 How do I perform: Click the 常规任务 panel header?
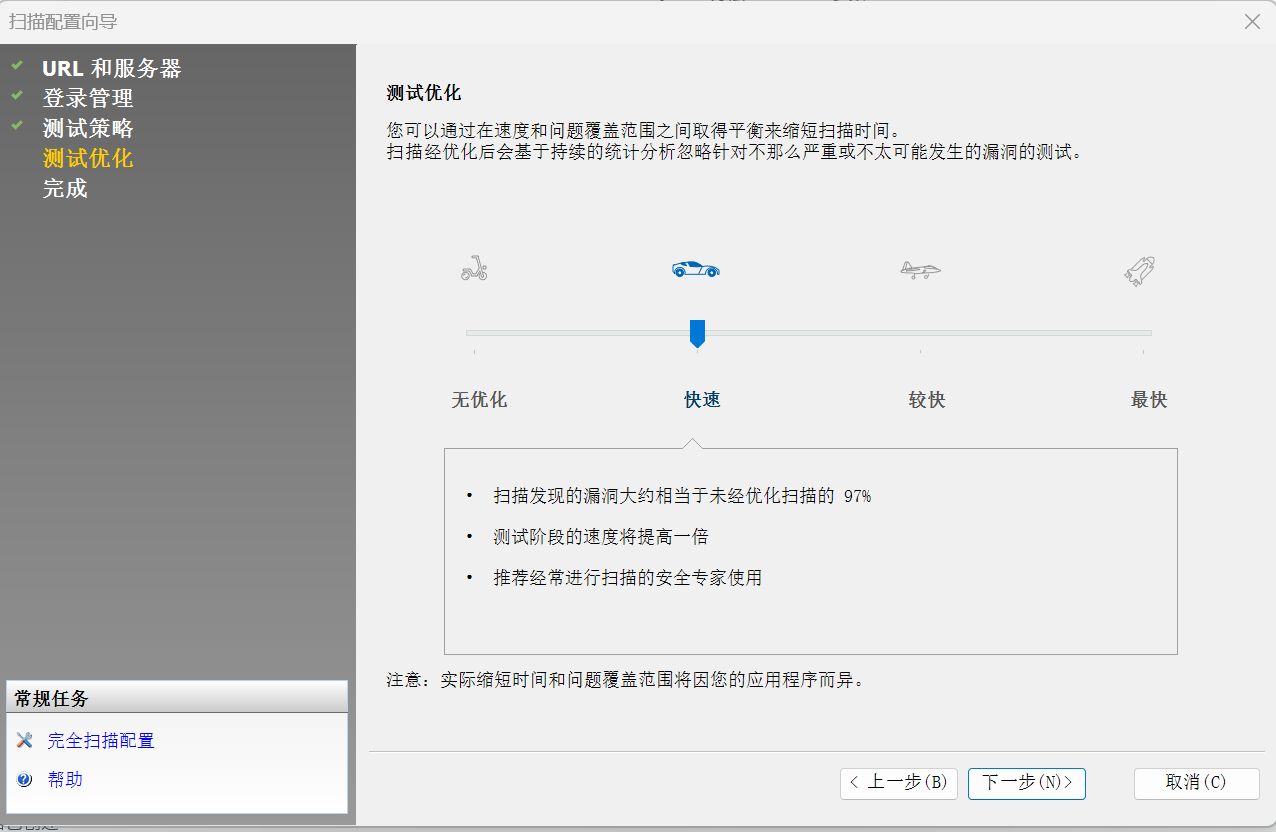(x=177, y=697)
